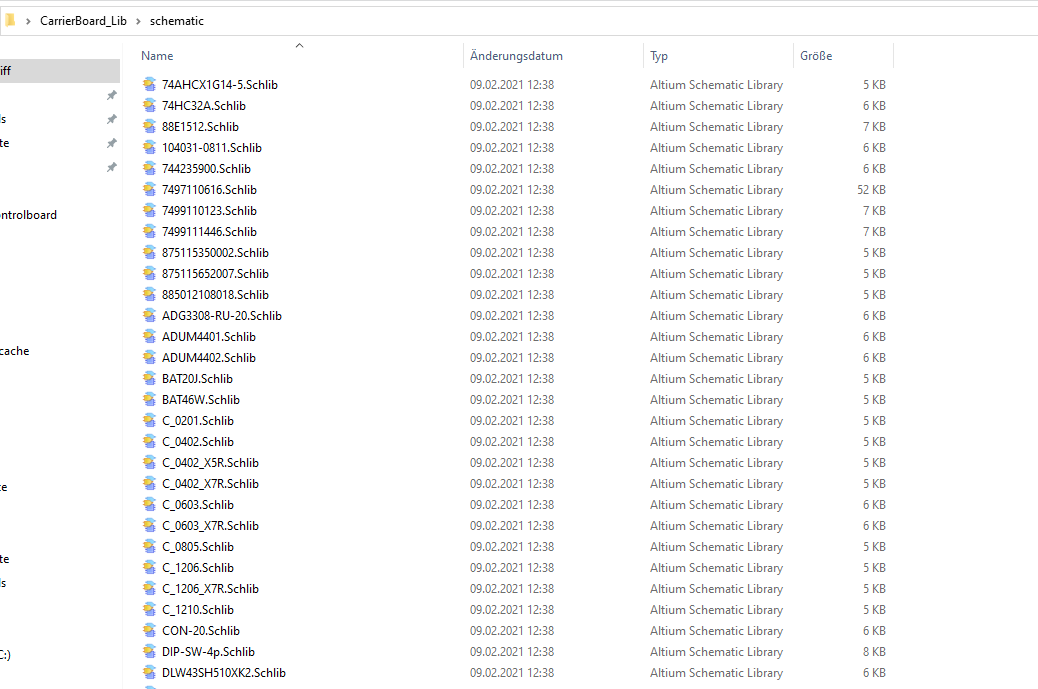Select the ADUM4401.Schlib file name
Image resolution: width=1038 pixels, height=689 pixels.
(x=208, y=337)
